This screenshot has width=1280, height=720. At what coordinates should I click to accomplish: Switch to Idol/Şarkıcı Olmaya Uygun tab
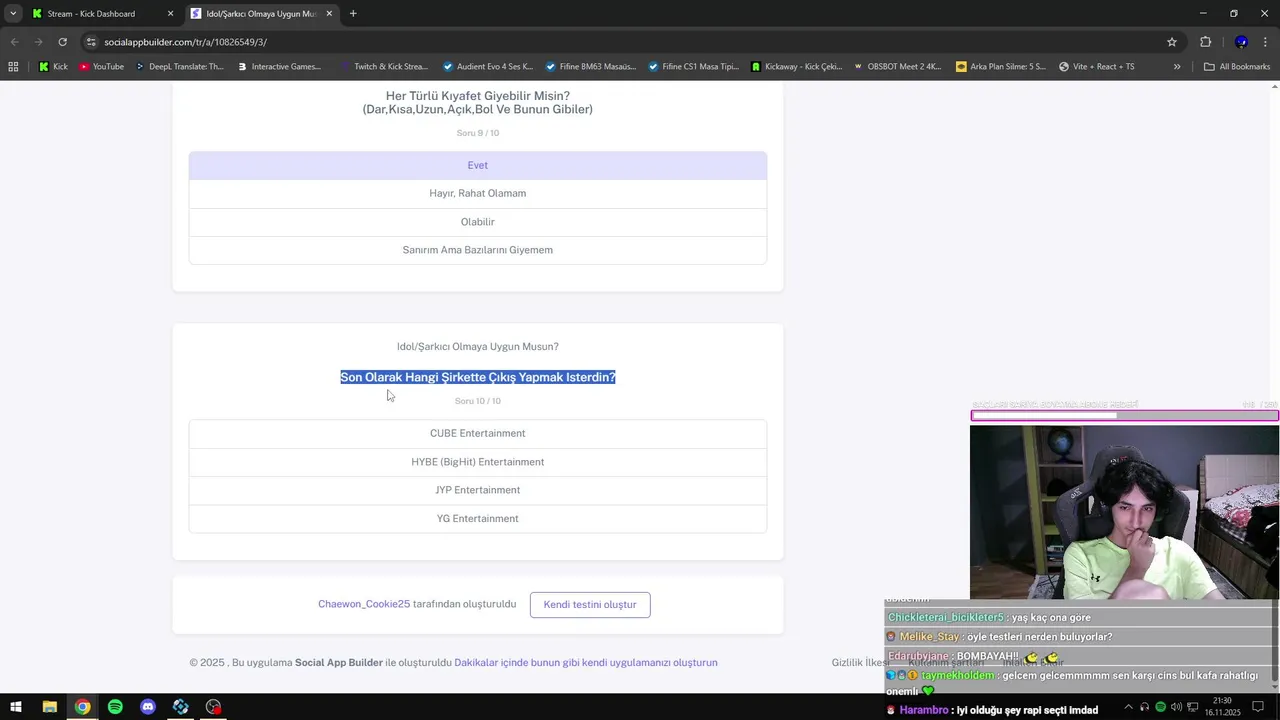262,14
